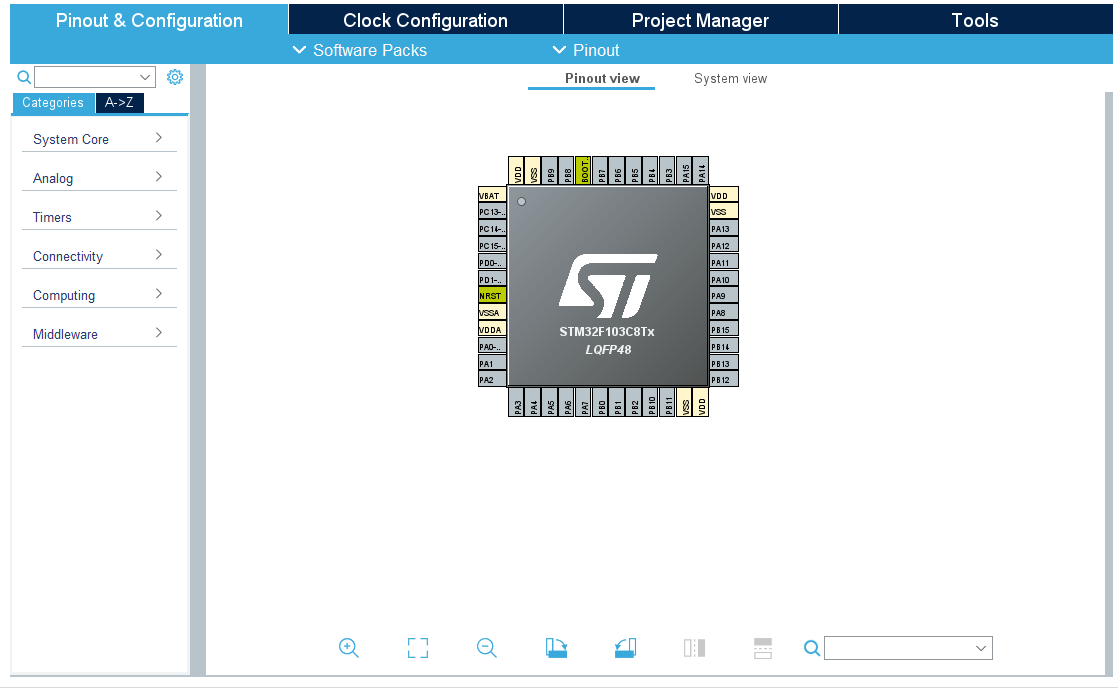1118x688 pixels.
Task: Rotate the chip view clockwise
Action: (557, 648)
